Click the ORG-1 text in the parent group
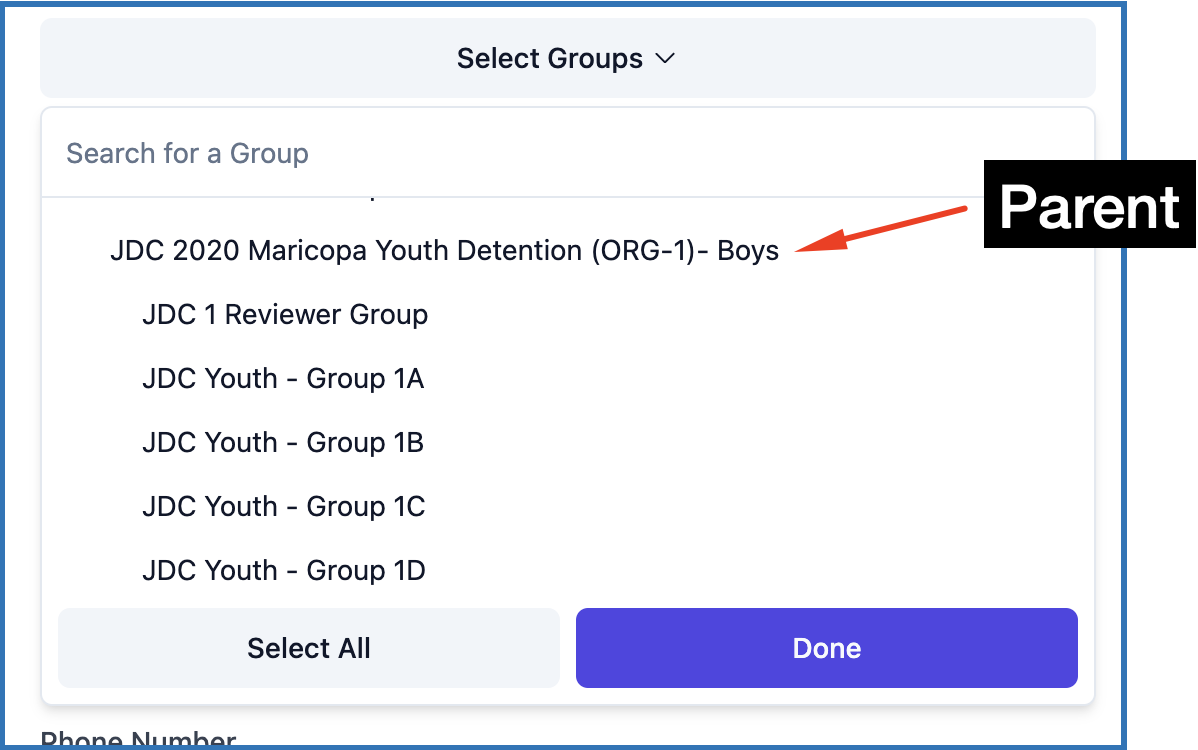Screen dimensions: 1198x750 pos(642,251)
